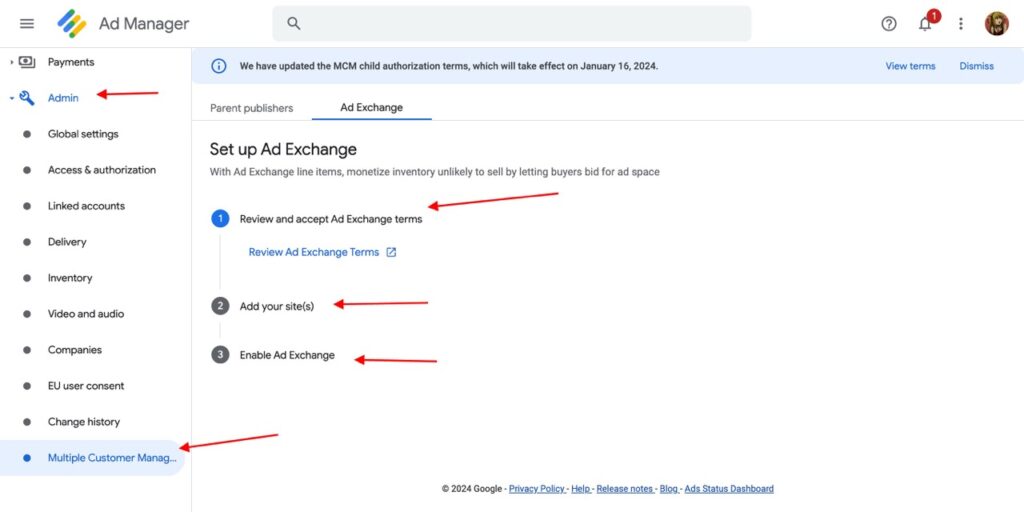Collapse the Admin section

pyautogui.click(x=12, y=98)
